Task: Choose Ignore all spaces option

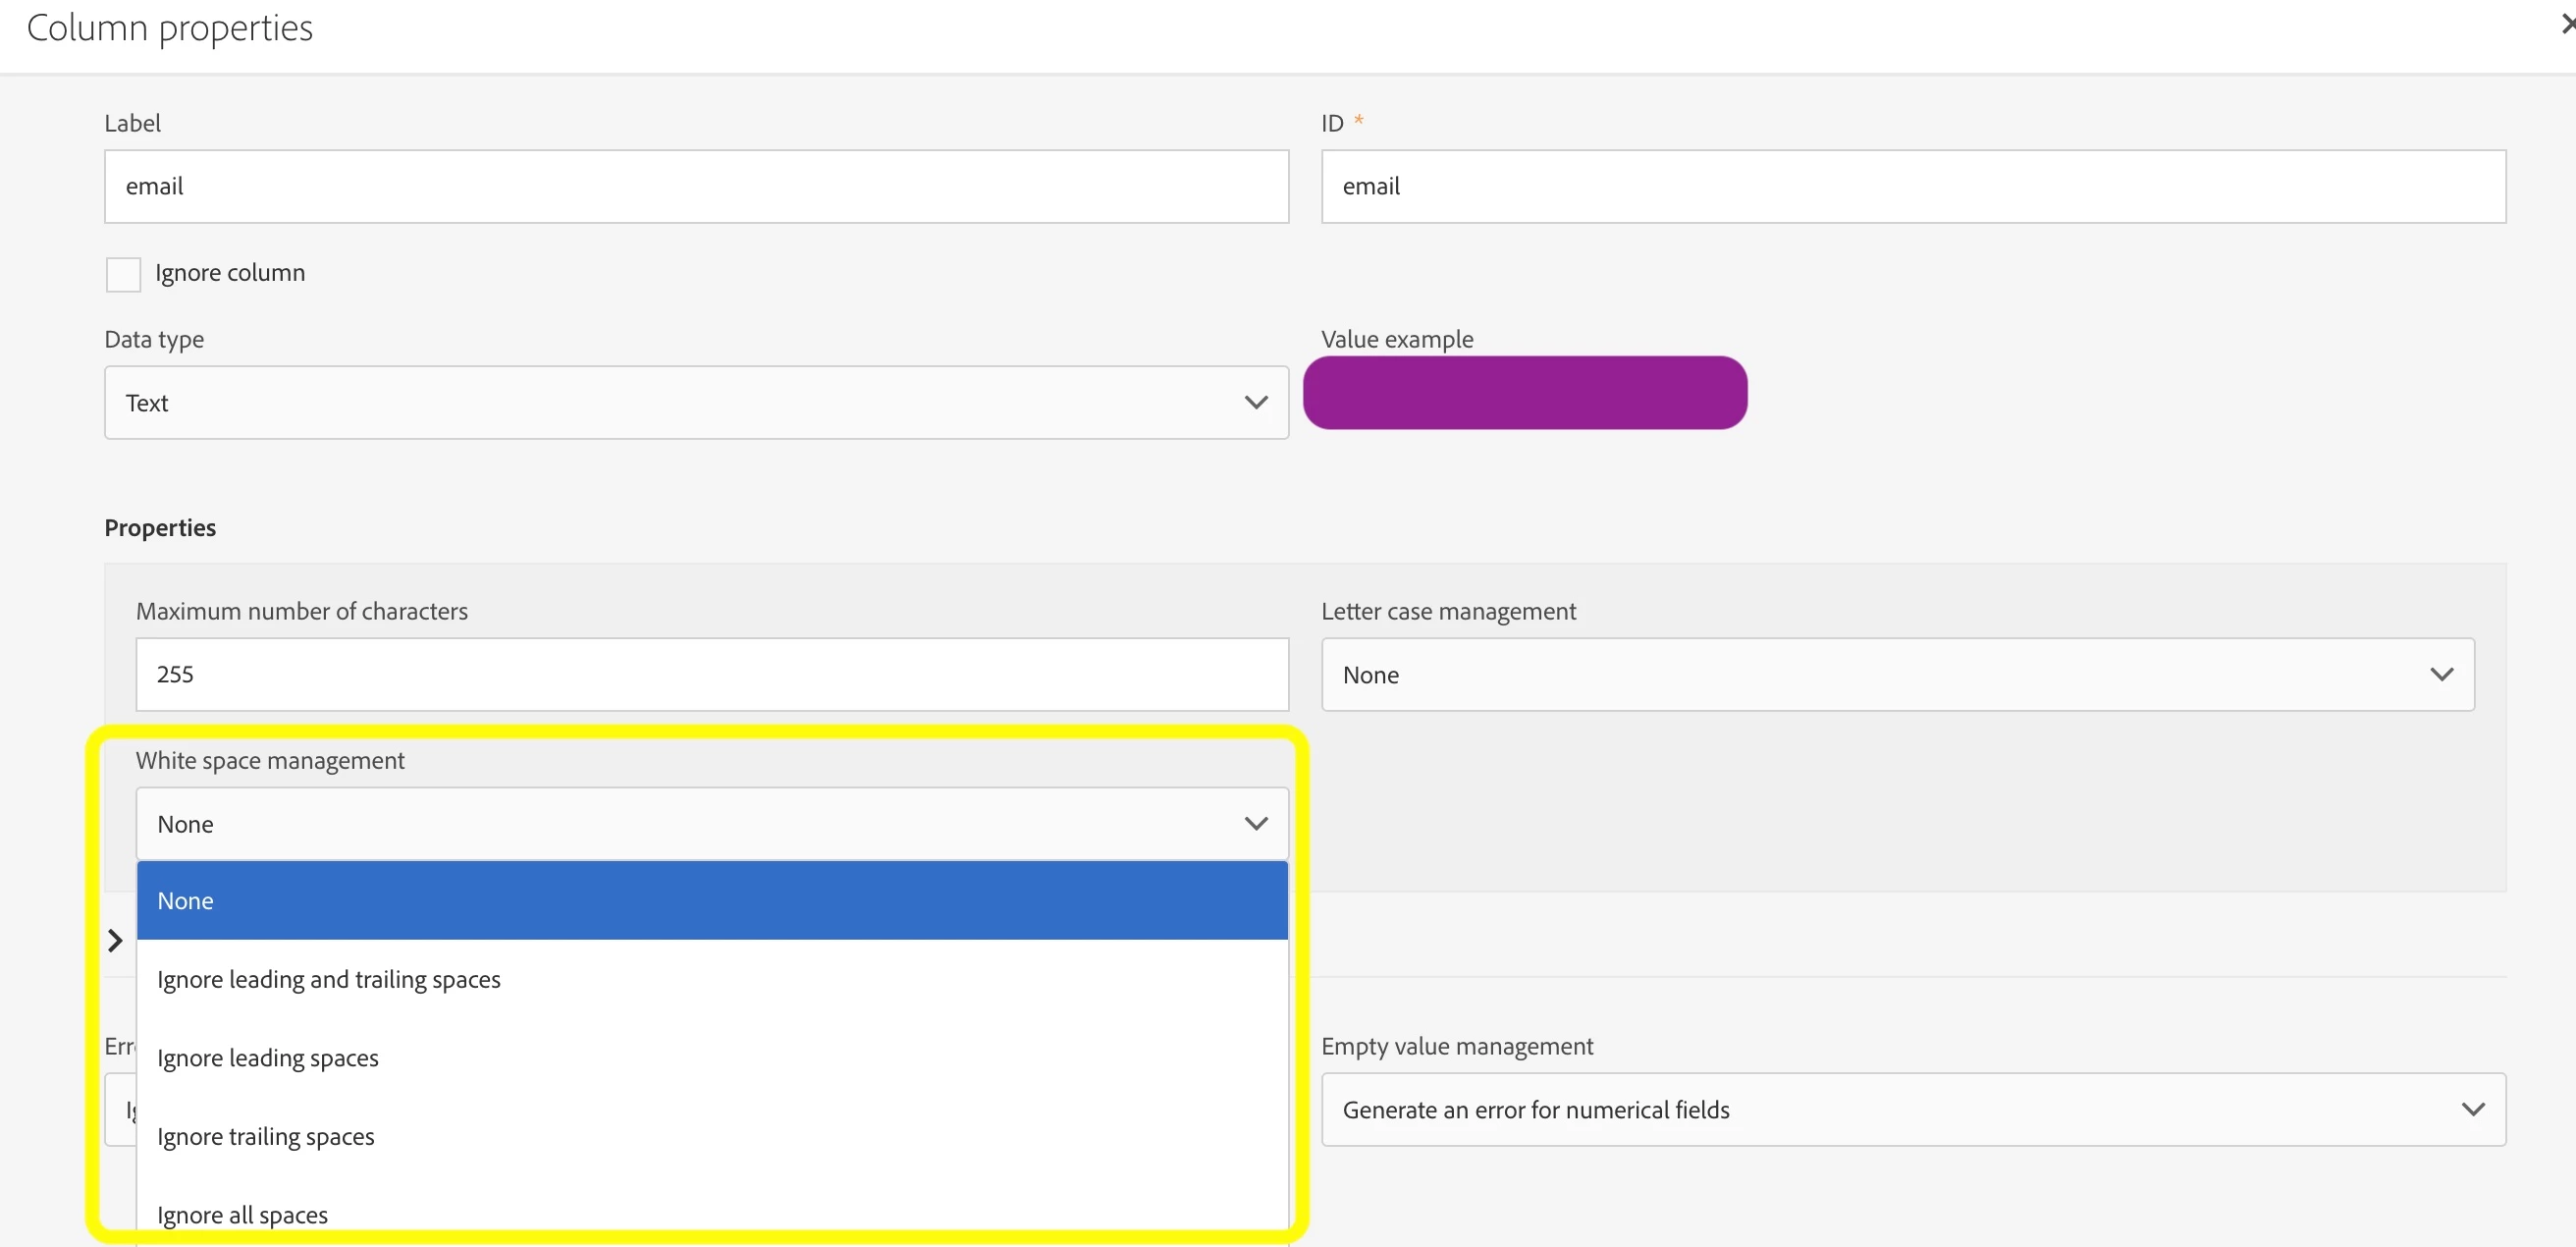Action: coord(242,1214)
